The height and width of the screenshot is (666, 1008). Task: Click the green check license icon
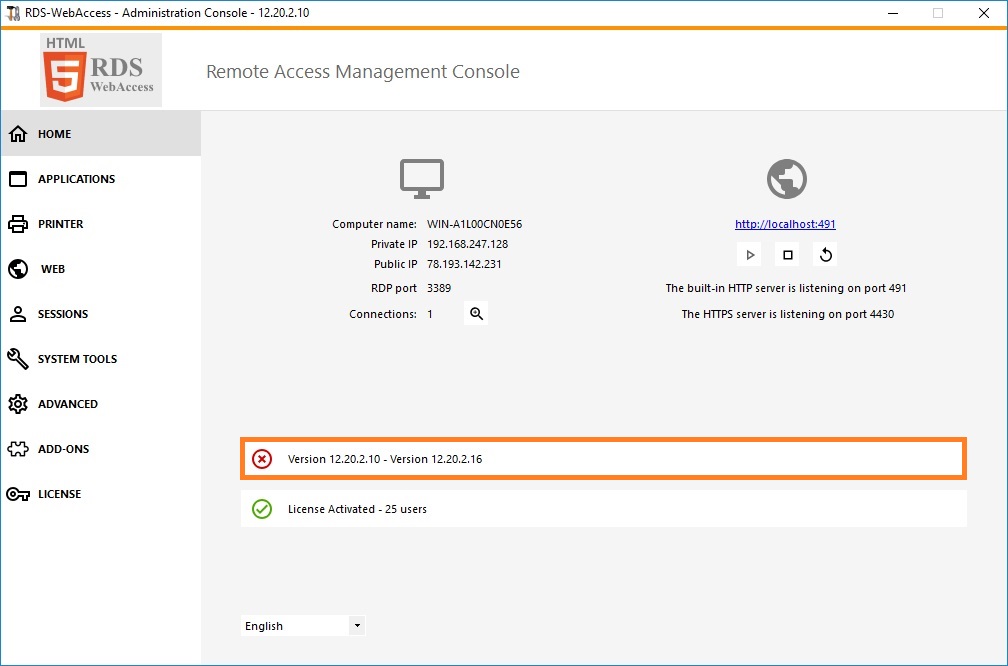(x=262, y=509)
